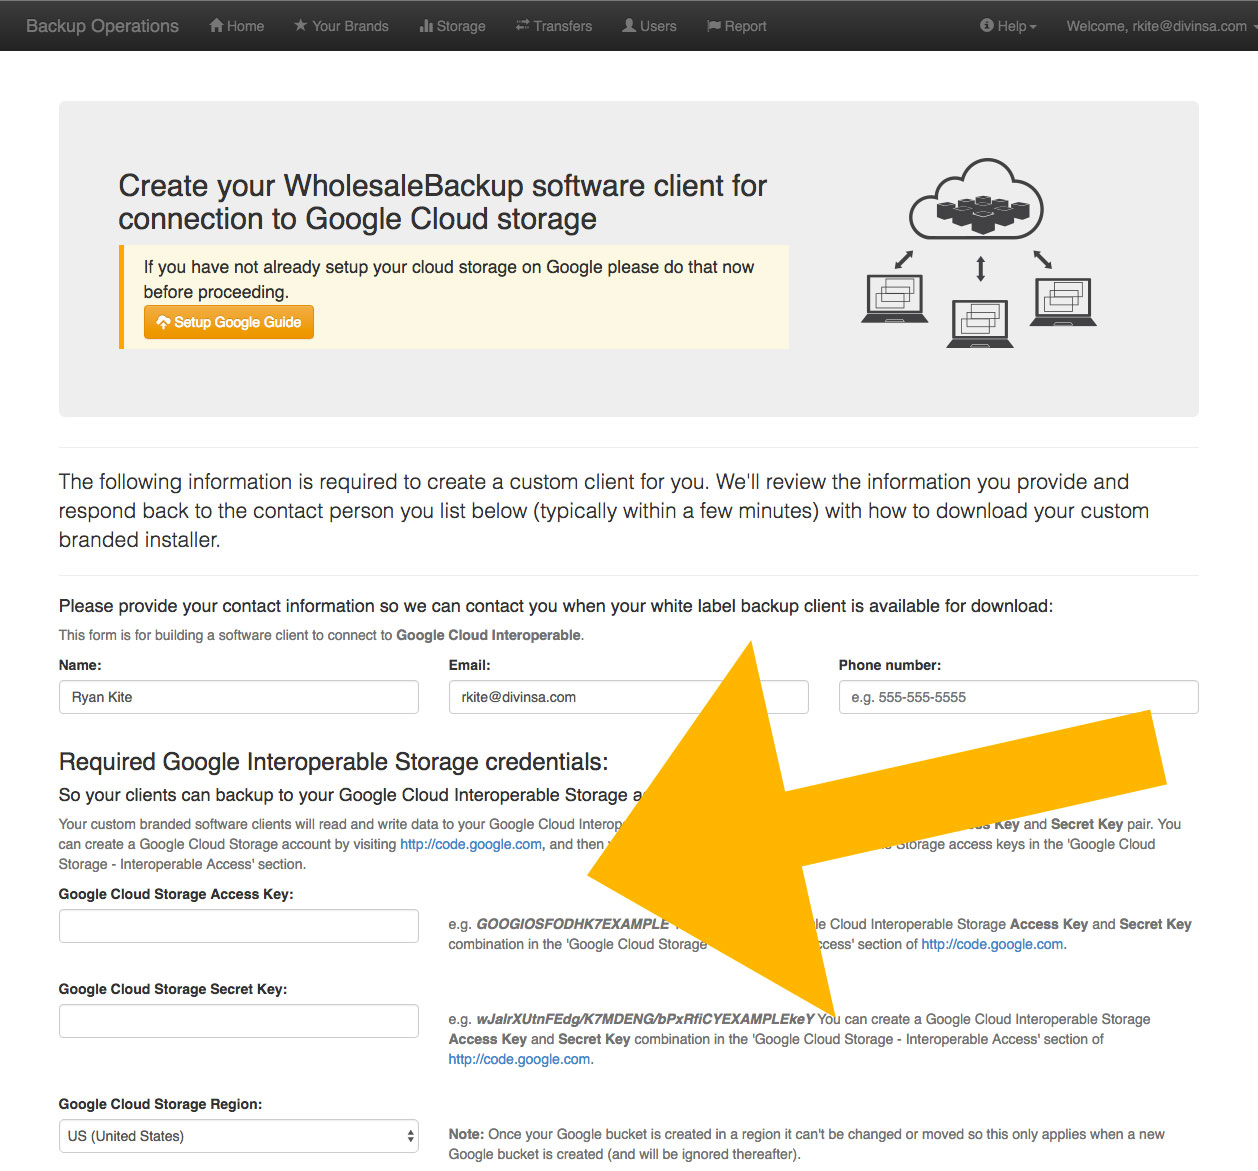The height and width of the screenshot is (1171, 1258).
Task: Click the star icon beside Your Brands
Action: 300,26
